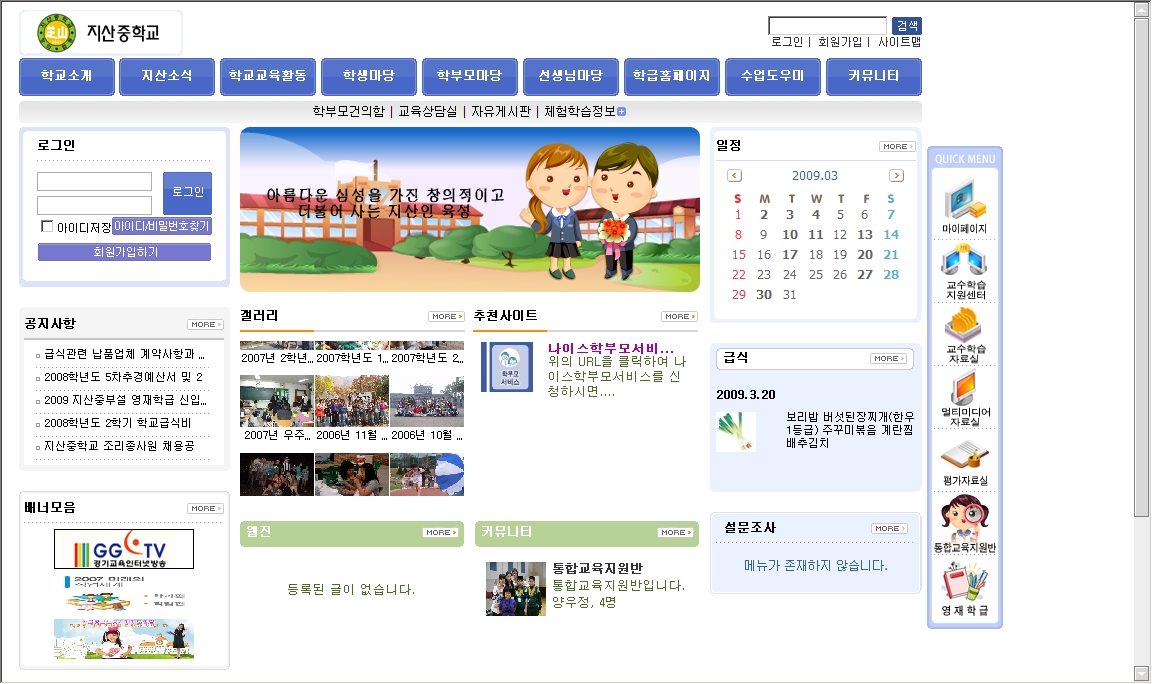The image size is (1152, 684).
Task: Go to previous month in calendar
Action: [x=735, y=176]
